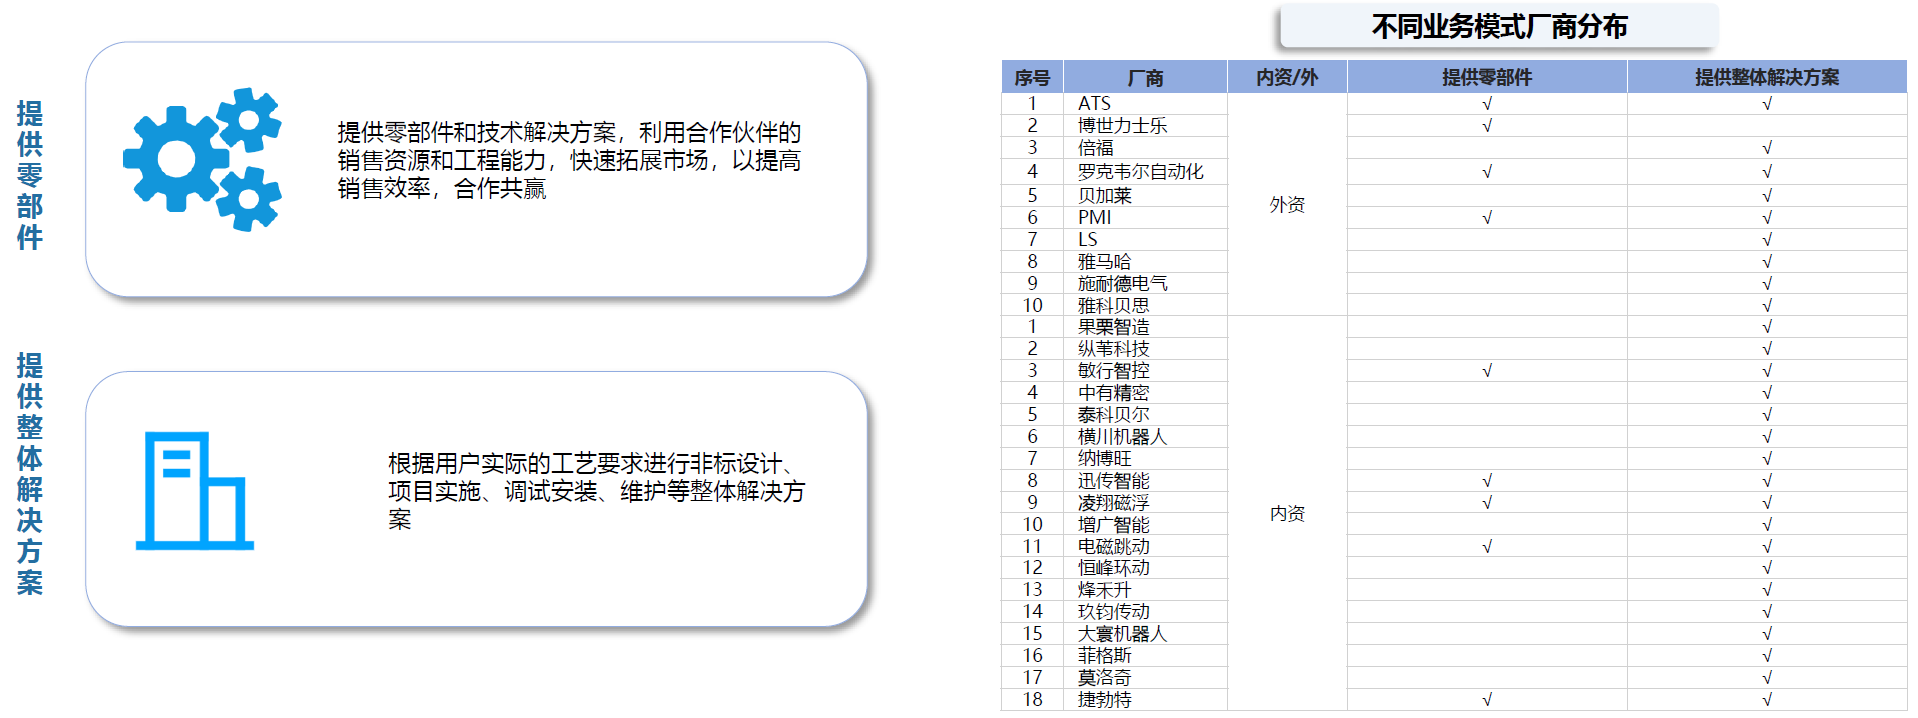1918x718 pixels.
Task: Click the blue building icon
Action: pos(194,491)
